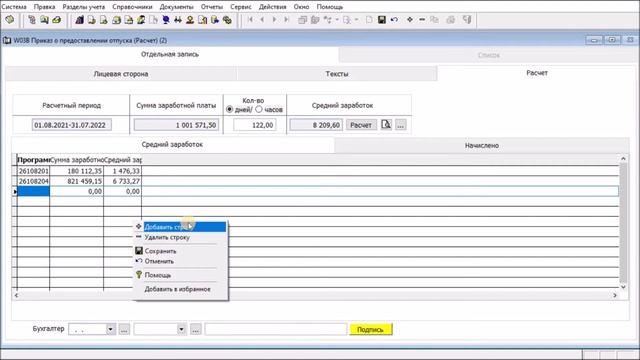Viewport: 640px width, 360px height.
Task: Undo changes with the blue arrow icon
Action: point(394,20)
